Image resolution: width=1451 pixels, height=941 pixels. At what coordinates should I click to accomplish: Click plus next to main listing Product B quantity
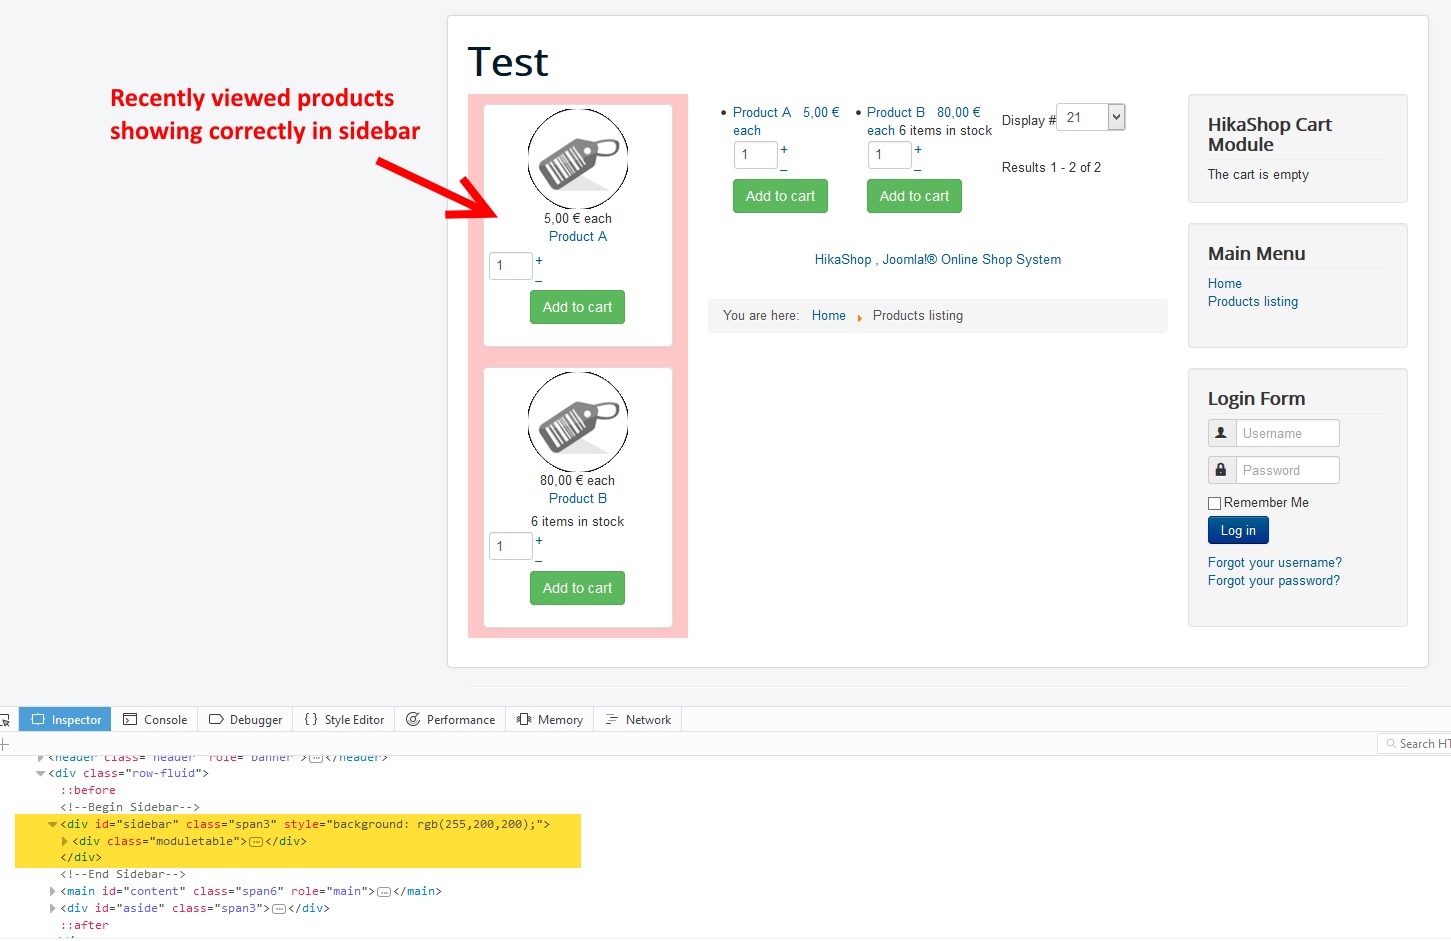tap(918, 149)
